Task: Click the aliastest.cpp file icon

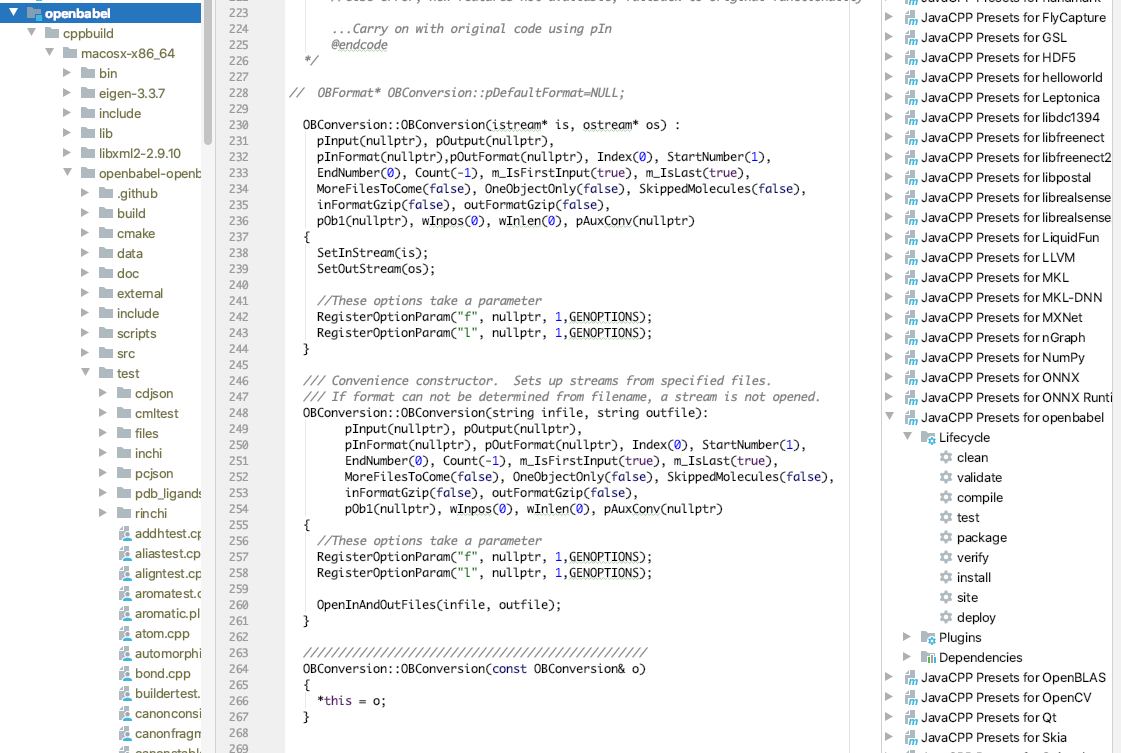Action: 124,553
